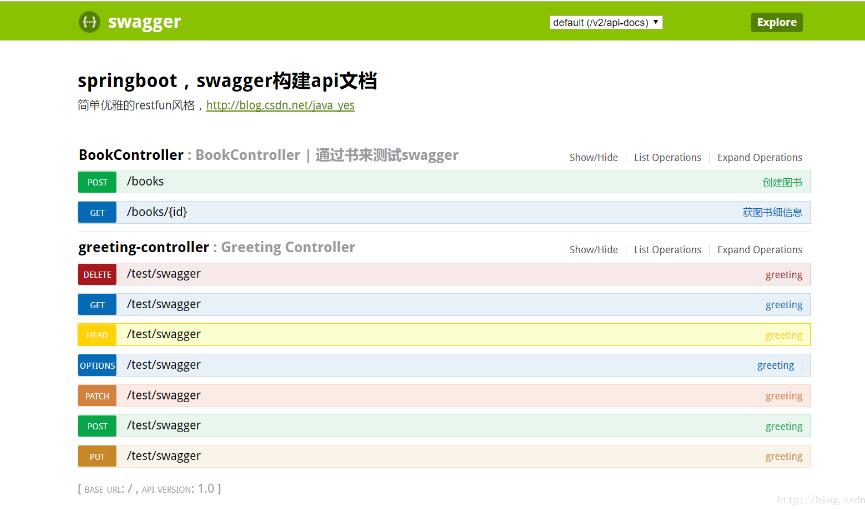Click Expand Operations for greeting-controller
865x509 pixels.
(760, 250)
